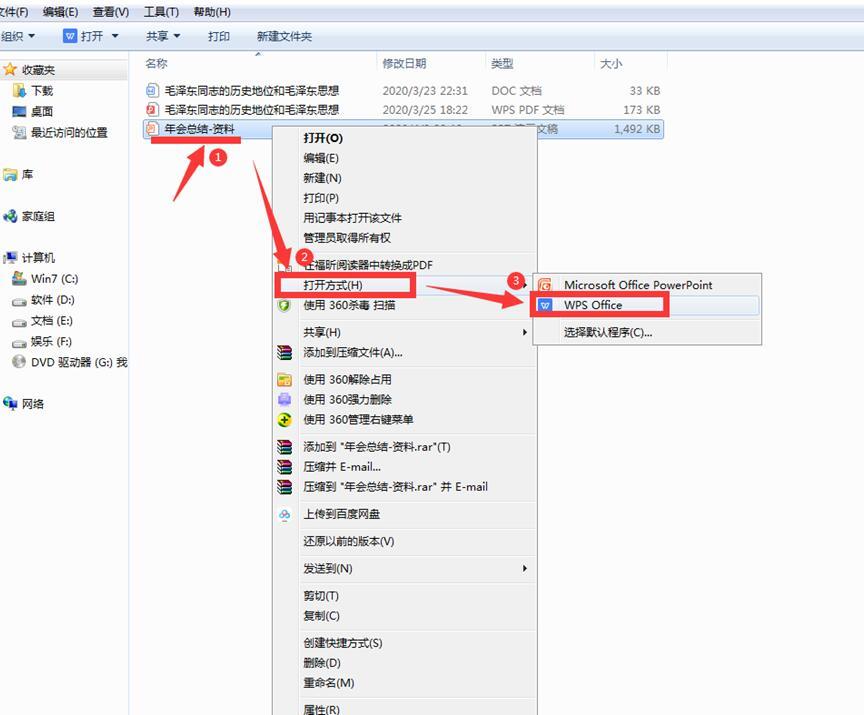Sort files by the 类型 column header
864x715 pixels.
[x=540, y=63]
